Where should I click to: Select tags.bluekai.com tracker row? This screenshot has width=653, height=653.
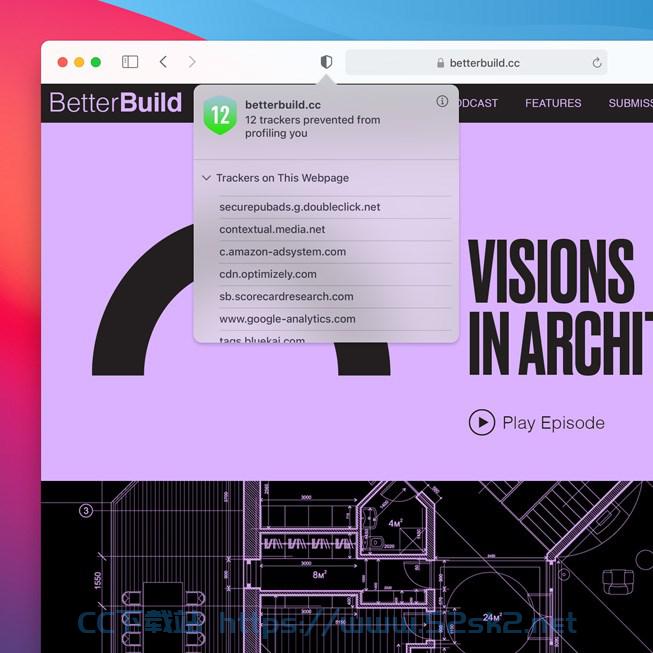tap(334, 338)
